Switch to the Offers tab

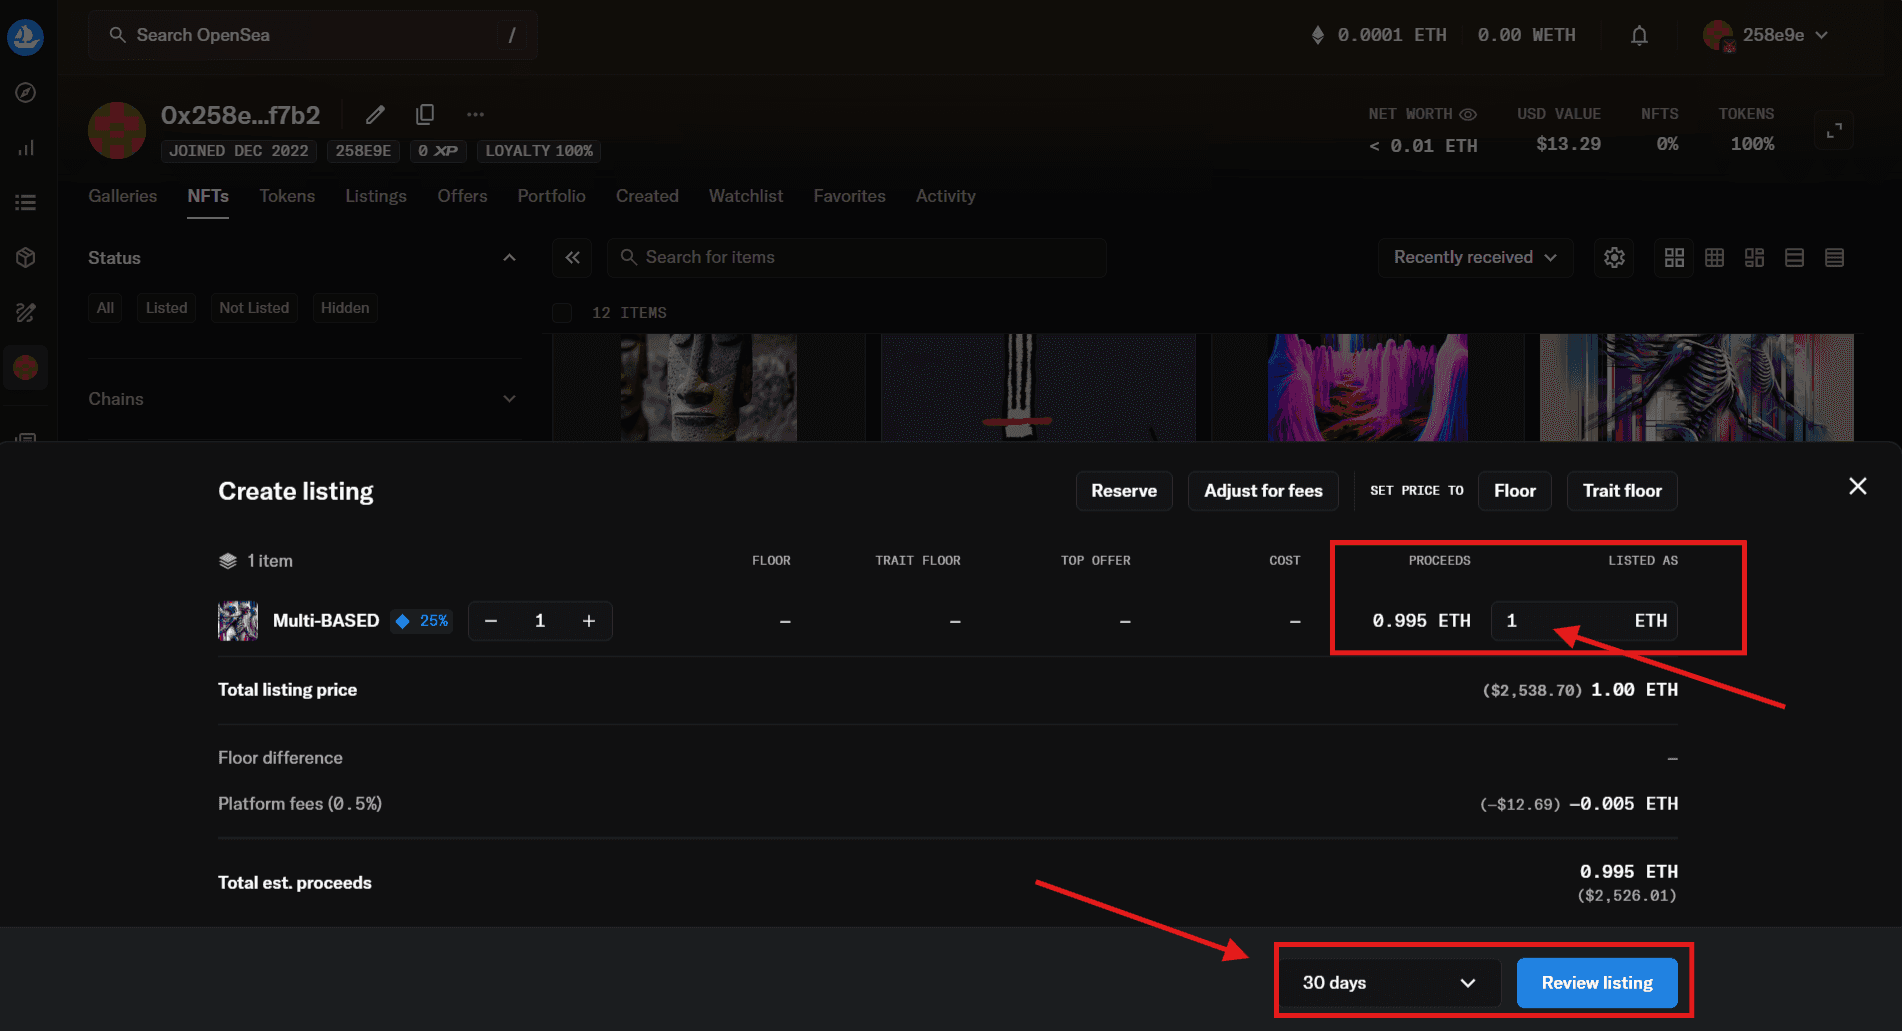462,196
